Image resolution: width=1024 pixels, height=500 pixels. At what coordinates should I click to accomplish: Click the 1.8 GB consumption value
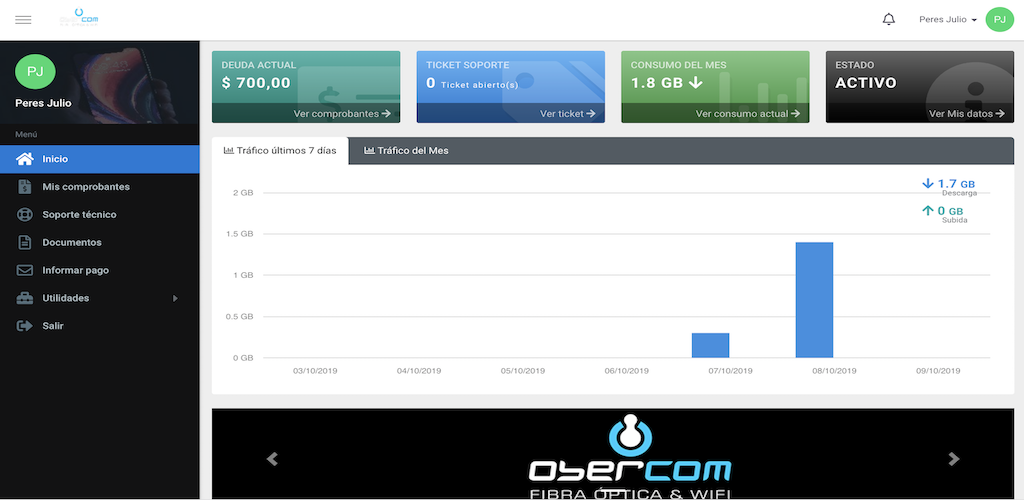666,83
